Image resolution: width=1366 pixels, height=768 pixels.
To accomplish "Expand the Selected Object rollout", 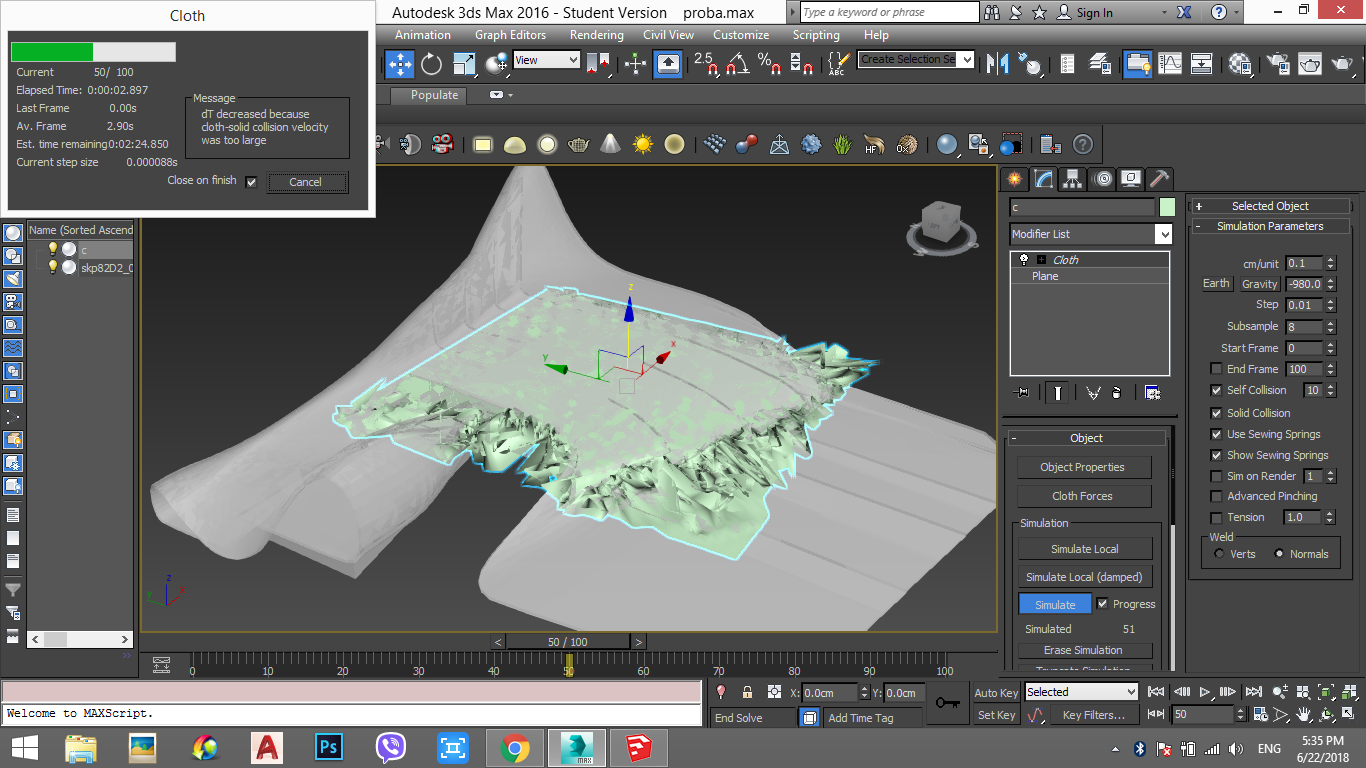I will [x=1270, y=206].
